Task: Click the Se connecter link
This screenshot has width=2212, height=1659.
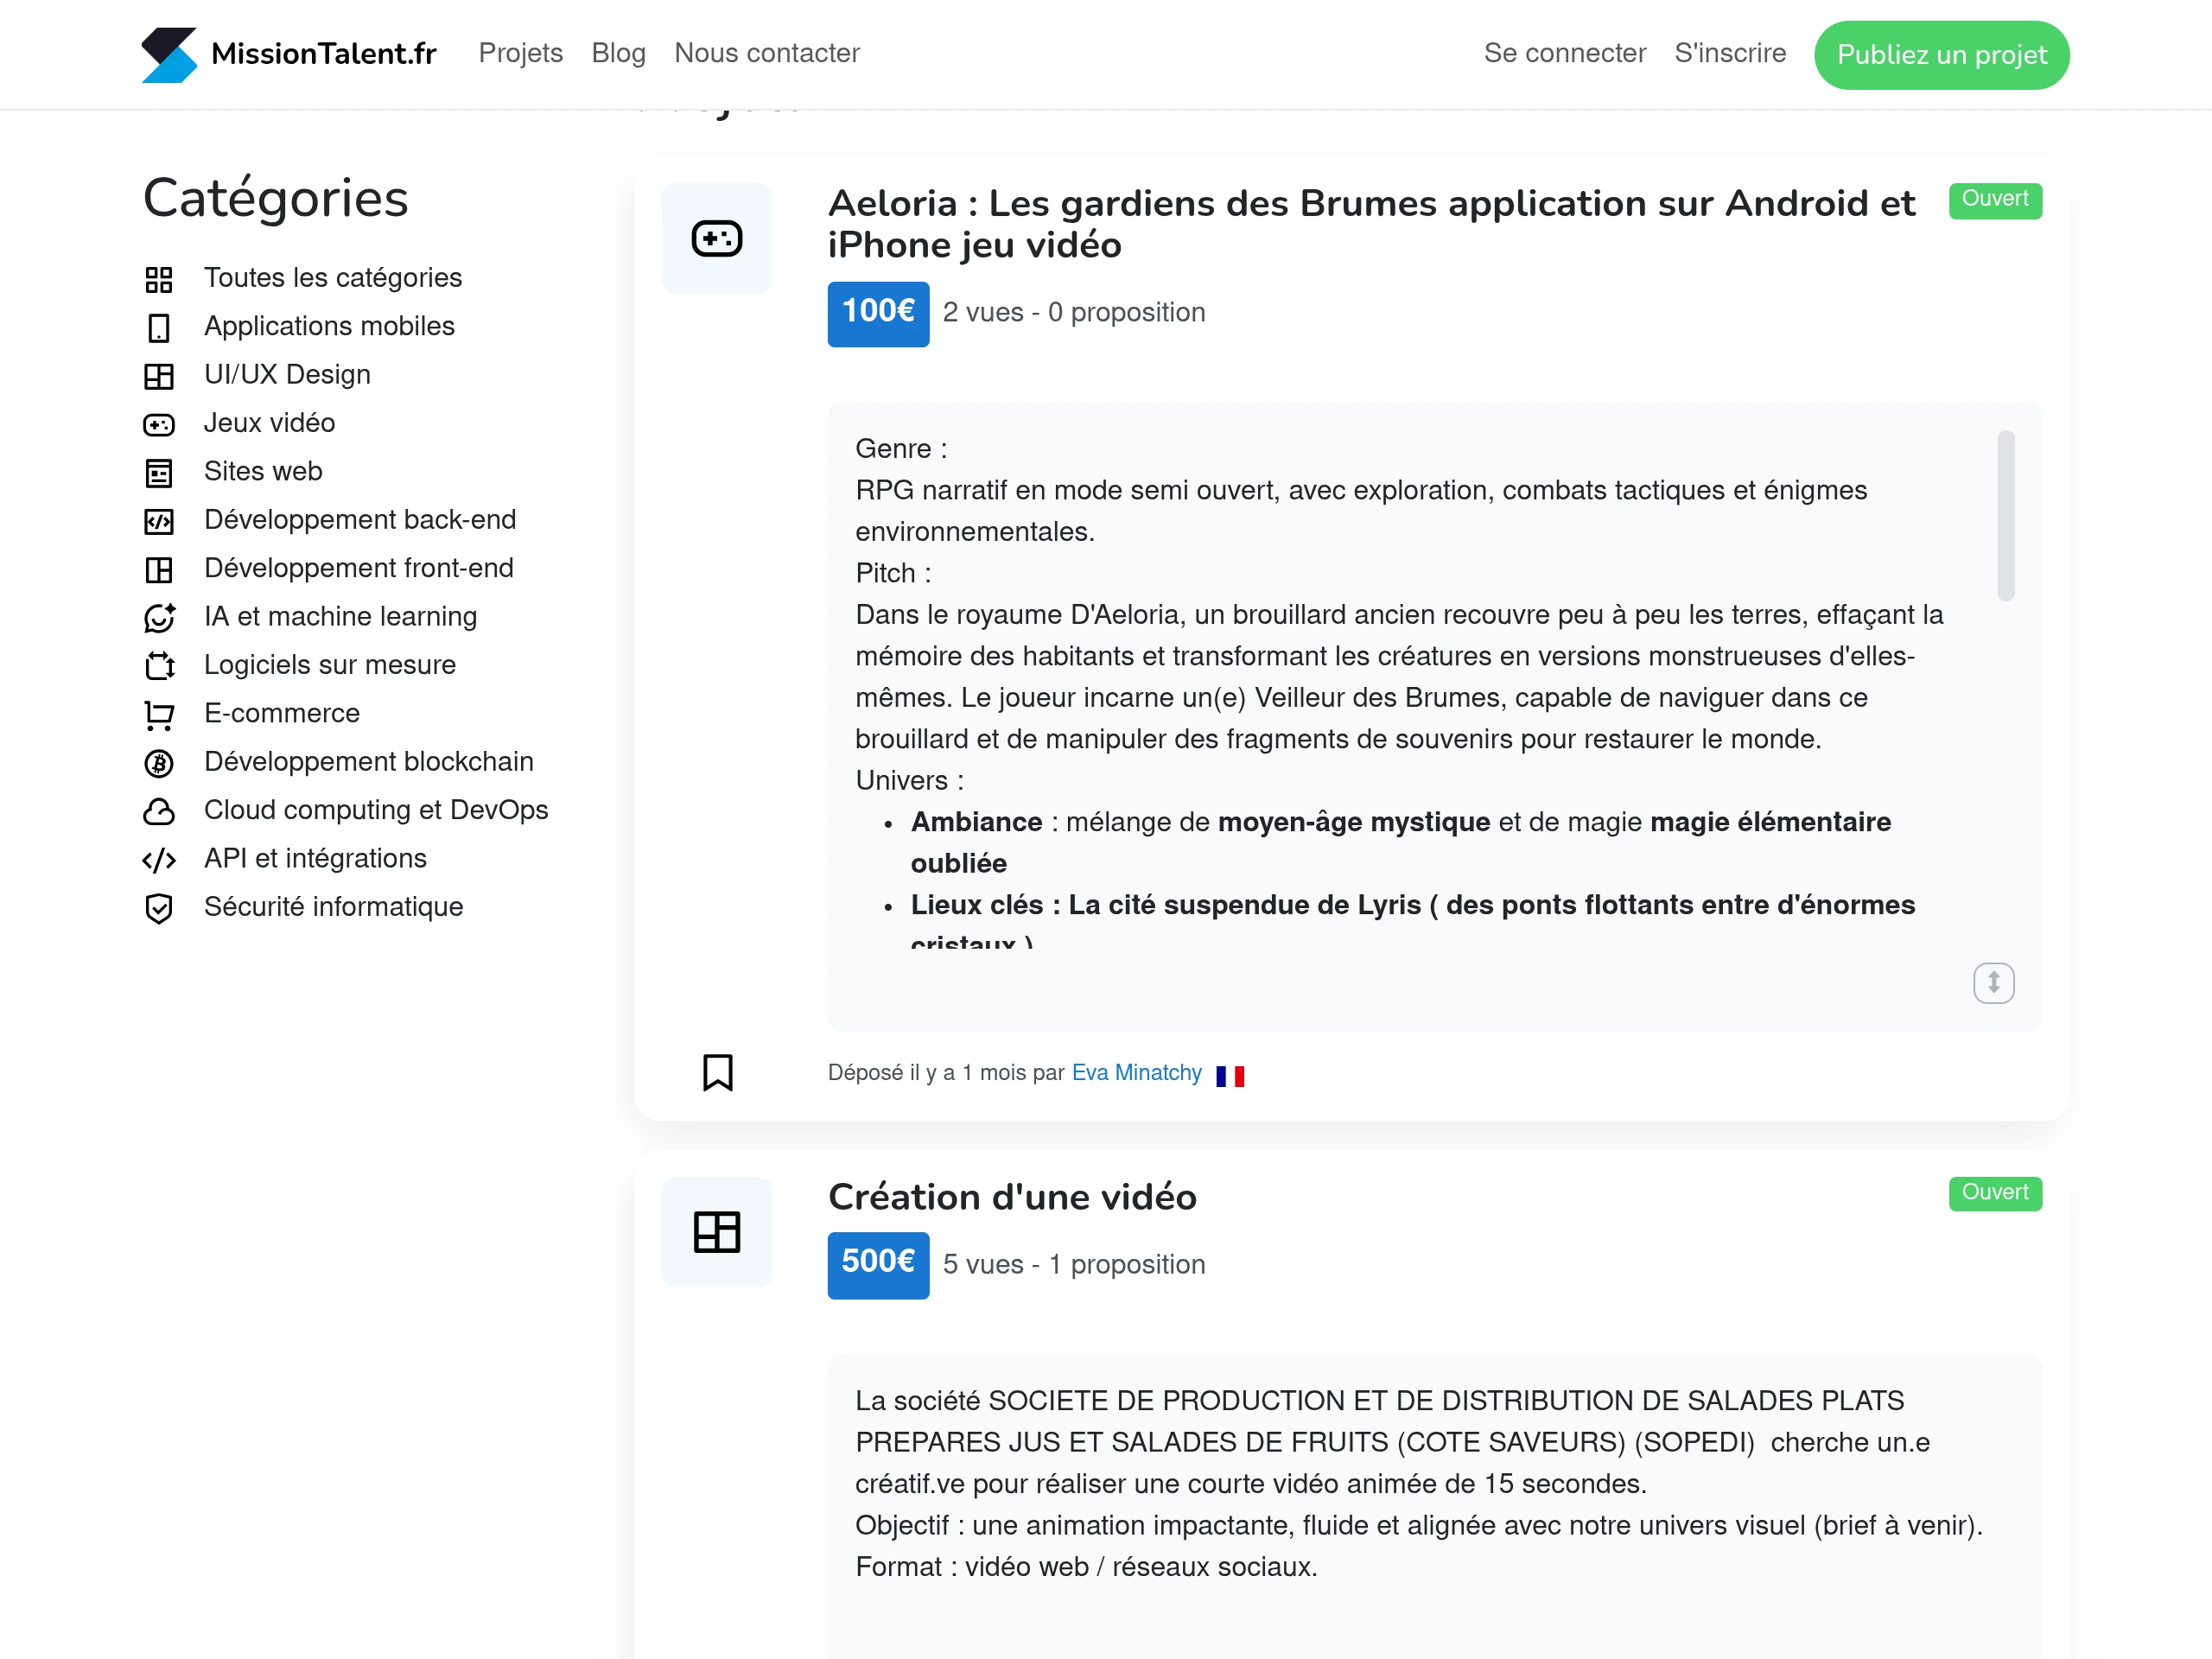Action: (1564, 53)
